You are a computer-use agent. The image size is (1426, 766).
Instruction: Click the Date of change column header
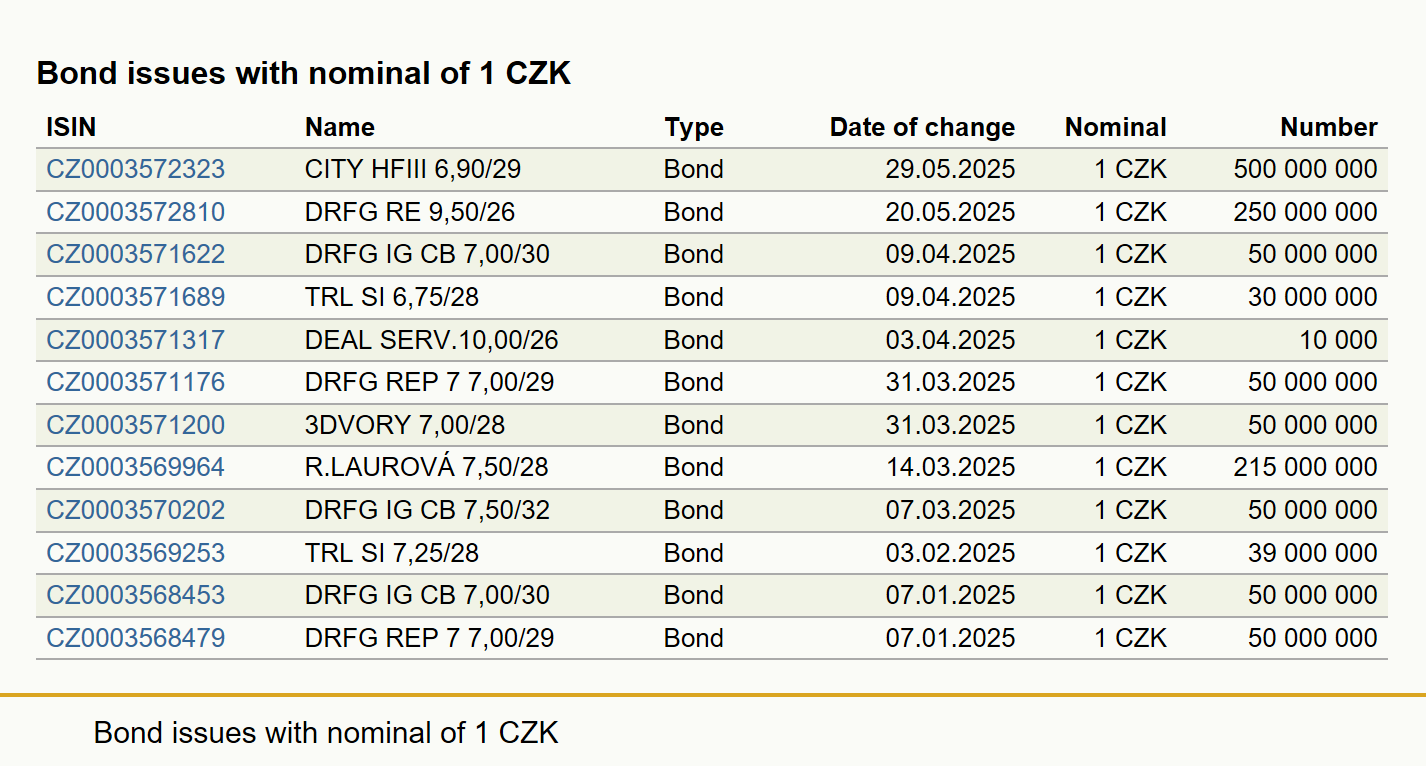coord(922,127)
